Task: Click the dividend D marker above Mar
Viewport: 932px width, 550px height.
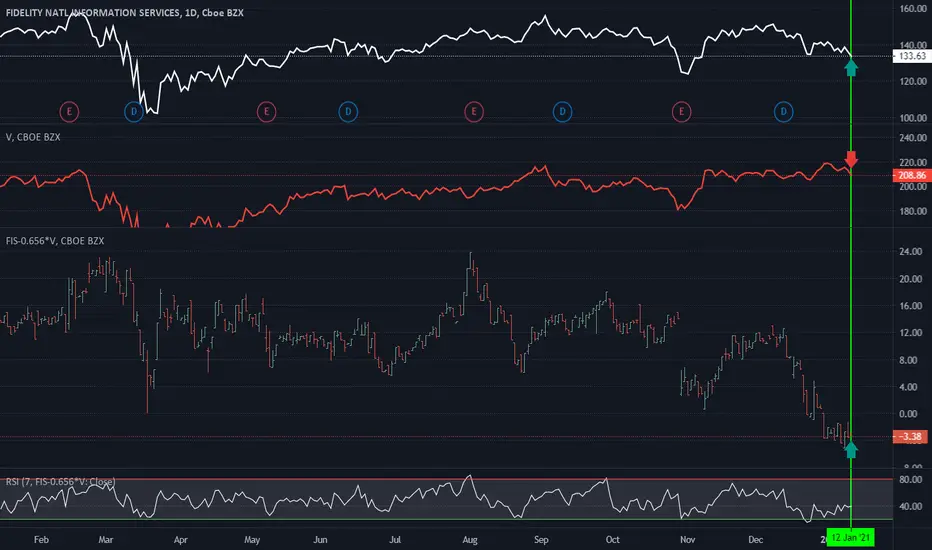Action: click(x=134, y=111)
